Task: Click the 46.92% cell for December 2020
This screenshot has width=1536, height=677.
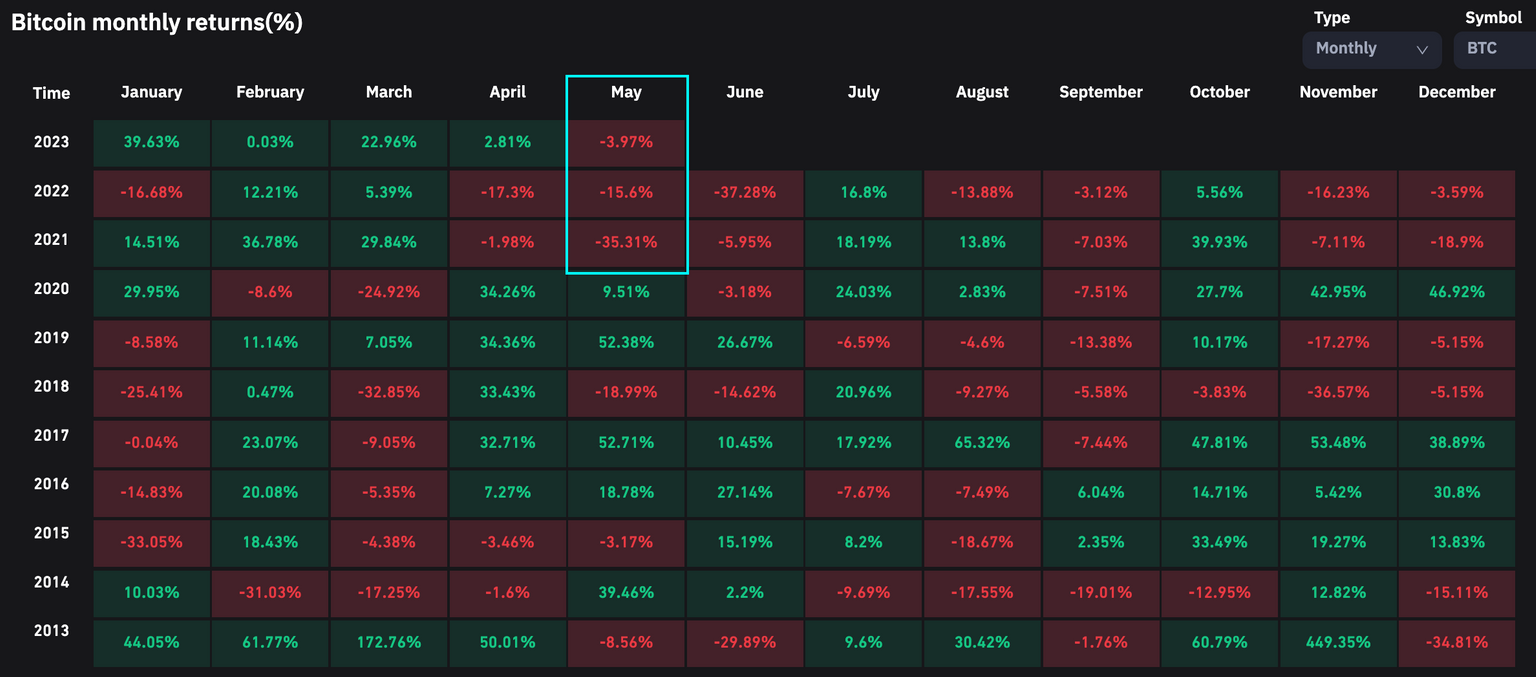Action: 1457,293
